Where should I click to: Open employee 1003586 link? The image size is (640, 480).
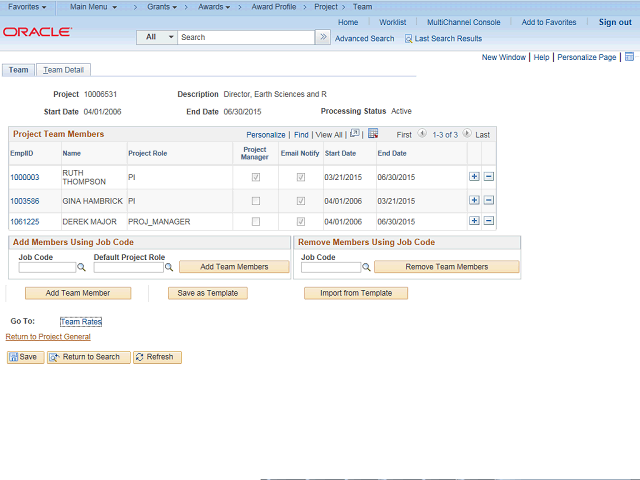coord(25,201)
